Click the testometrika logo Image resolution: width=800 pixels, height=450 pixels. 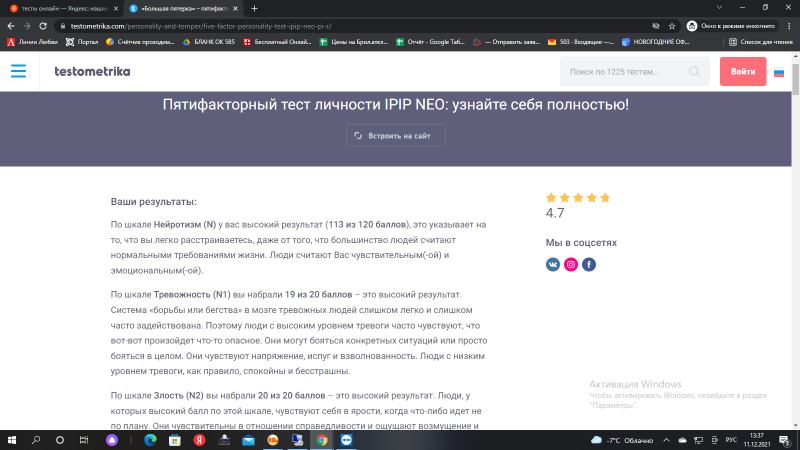click(92, 72)
